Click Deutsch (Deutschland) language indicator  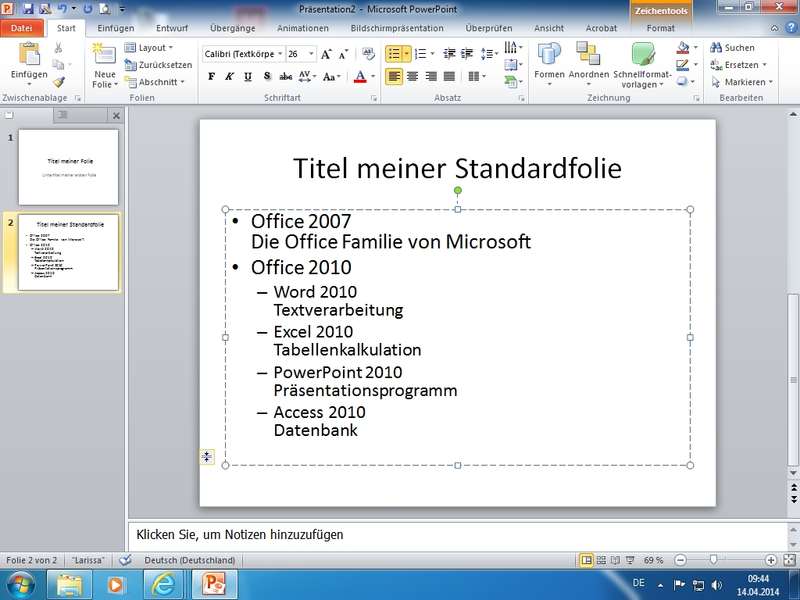(190, 560)
